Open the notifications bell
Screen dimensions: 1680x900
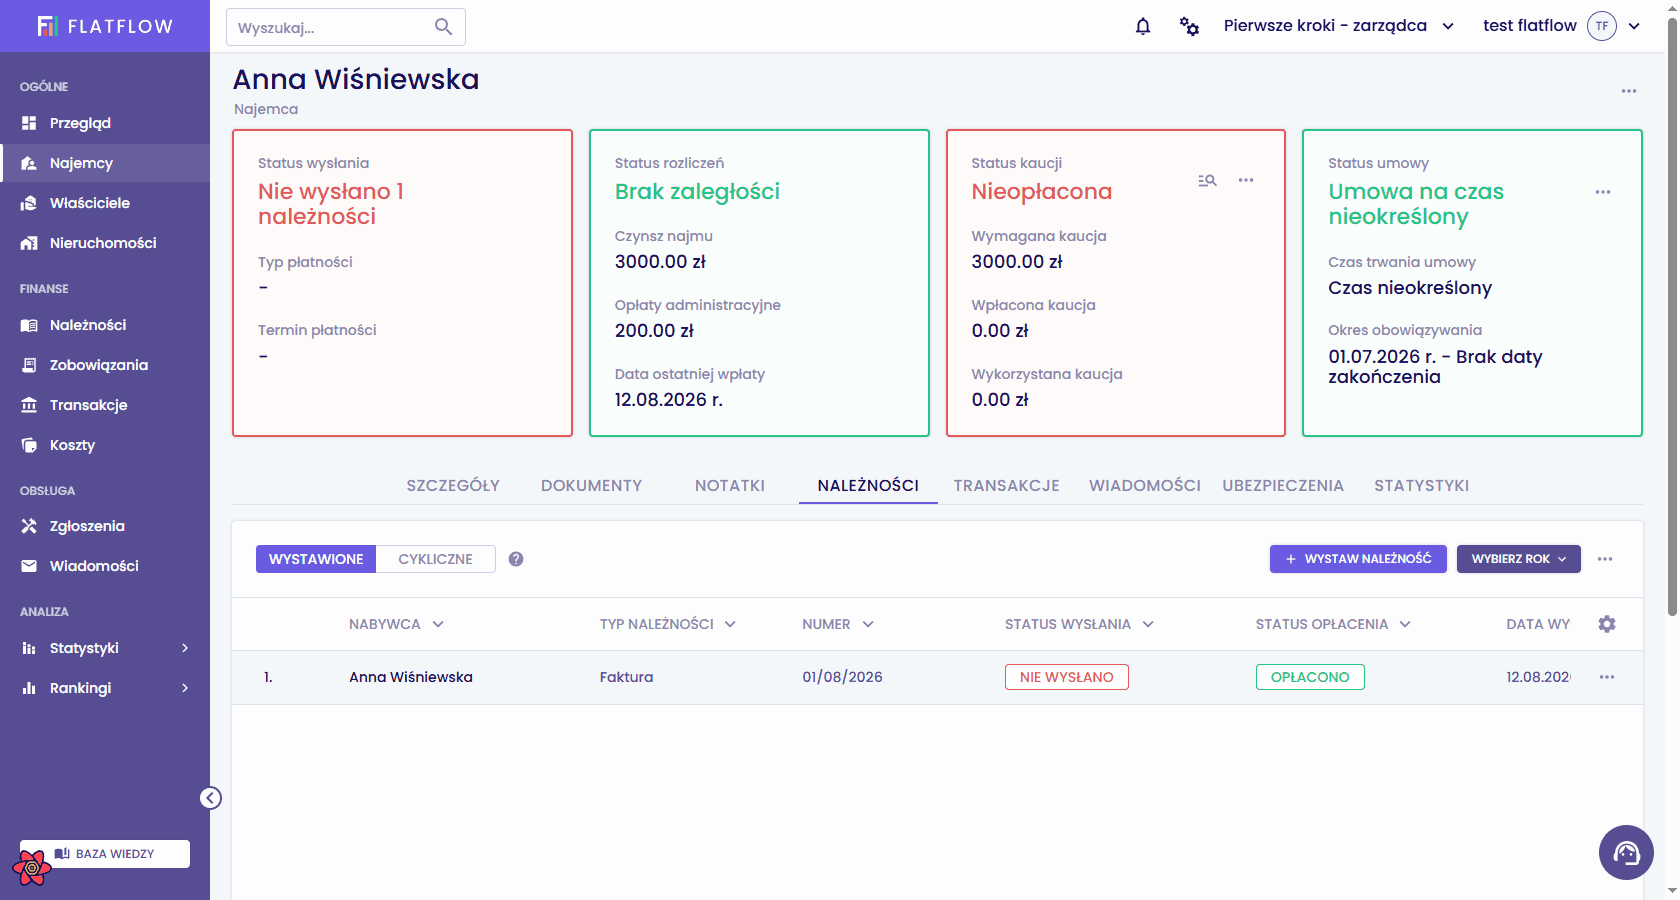click(1143, 27)
